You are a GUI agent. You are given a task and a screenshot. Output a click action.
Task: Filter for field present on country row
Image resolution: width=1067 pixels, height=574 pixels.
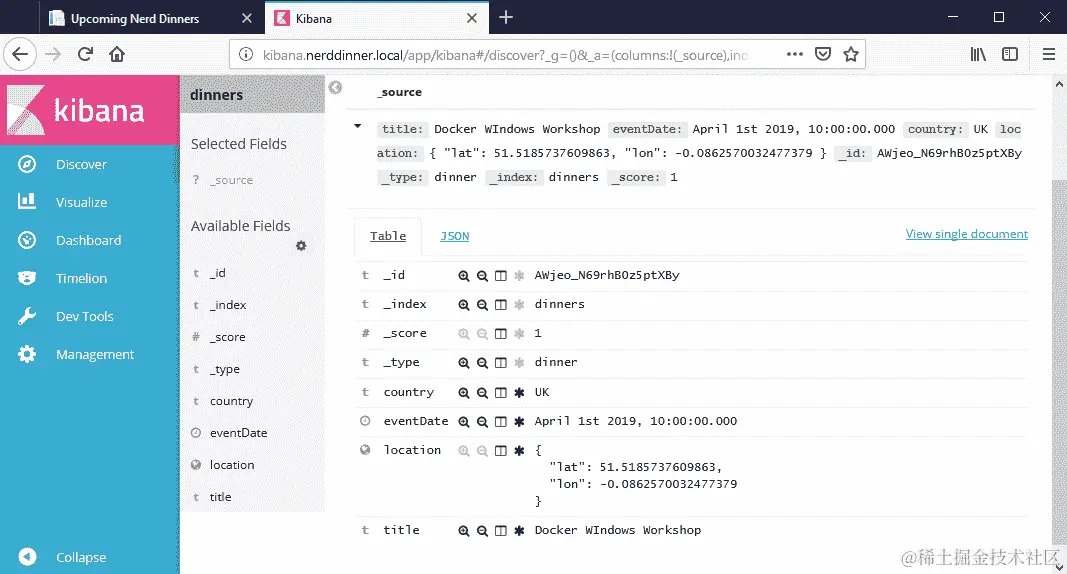pyautogui.click(x=519, y=392)
